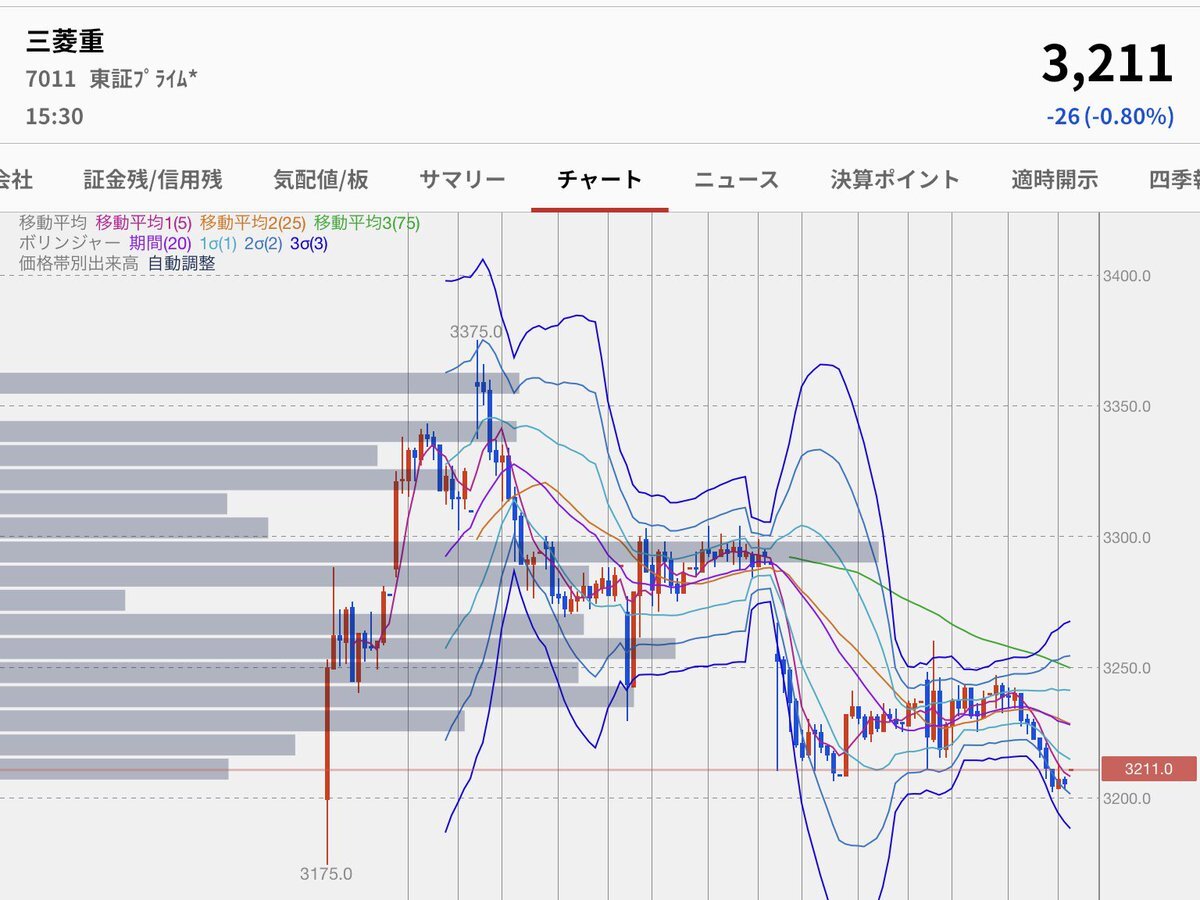Click 自動調整 for price-volume bars

tap(181, 263)
